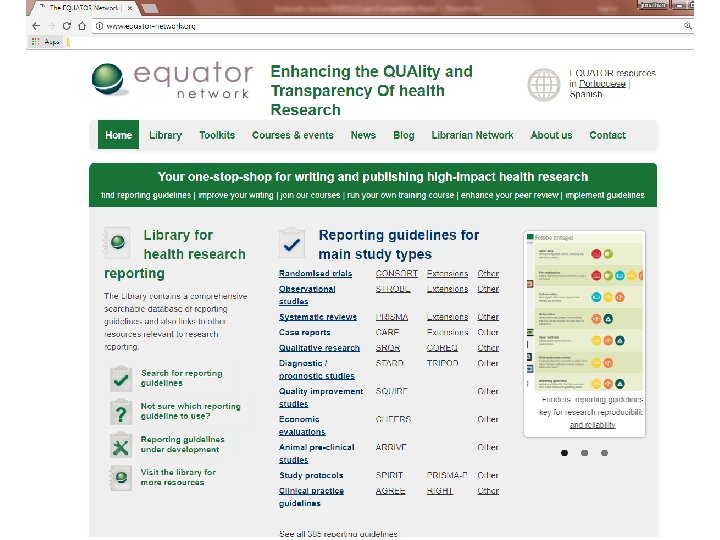This screenshot has height=540, width=720.
Task: Click the world globe language icon
Action: tap(544, 85)
